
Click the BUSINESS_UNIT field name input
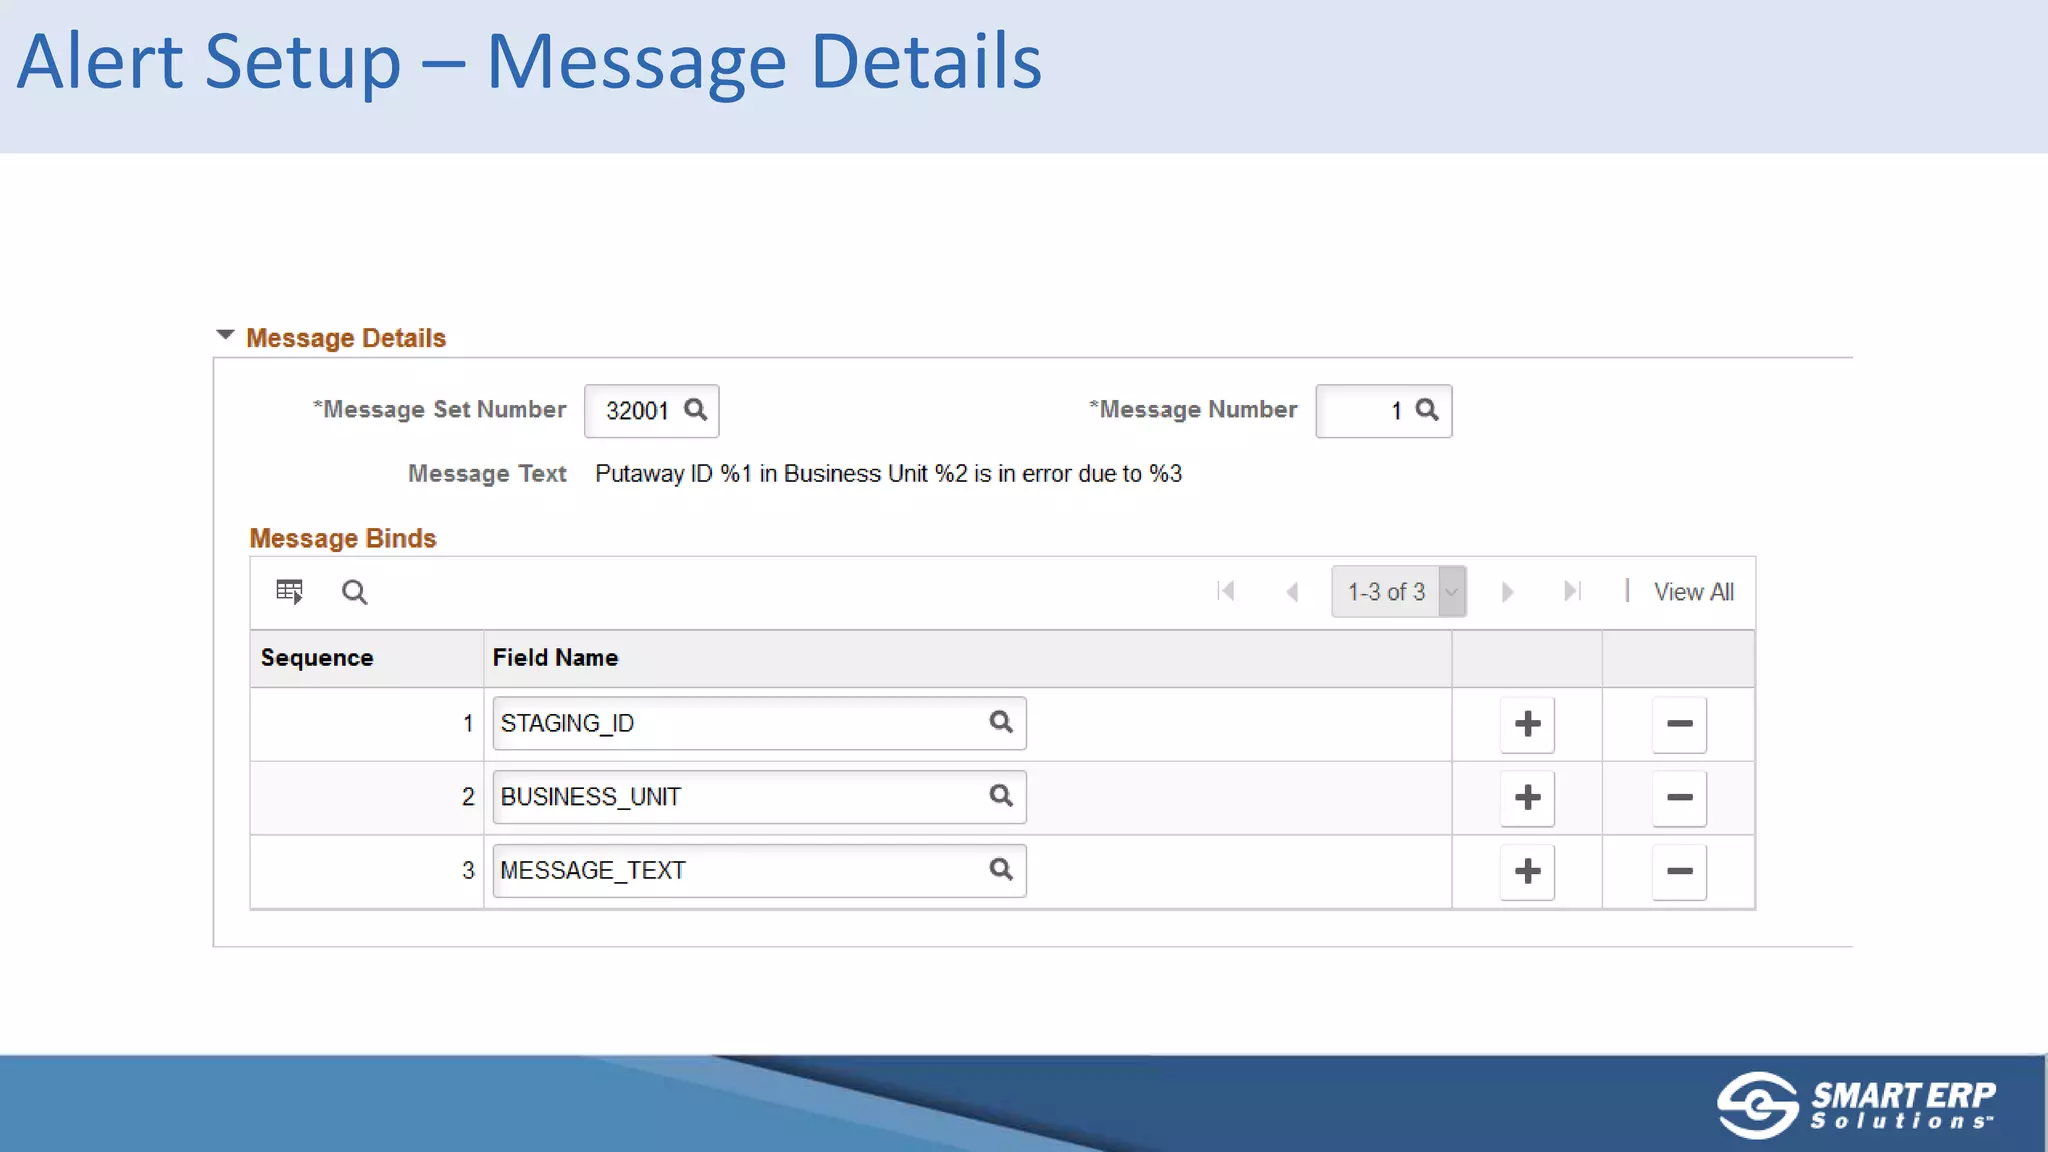pyautogui.click(x=759, y=797)
